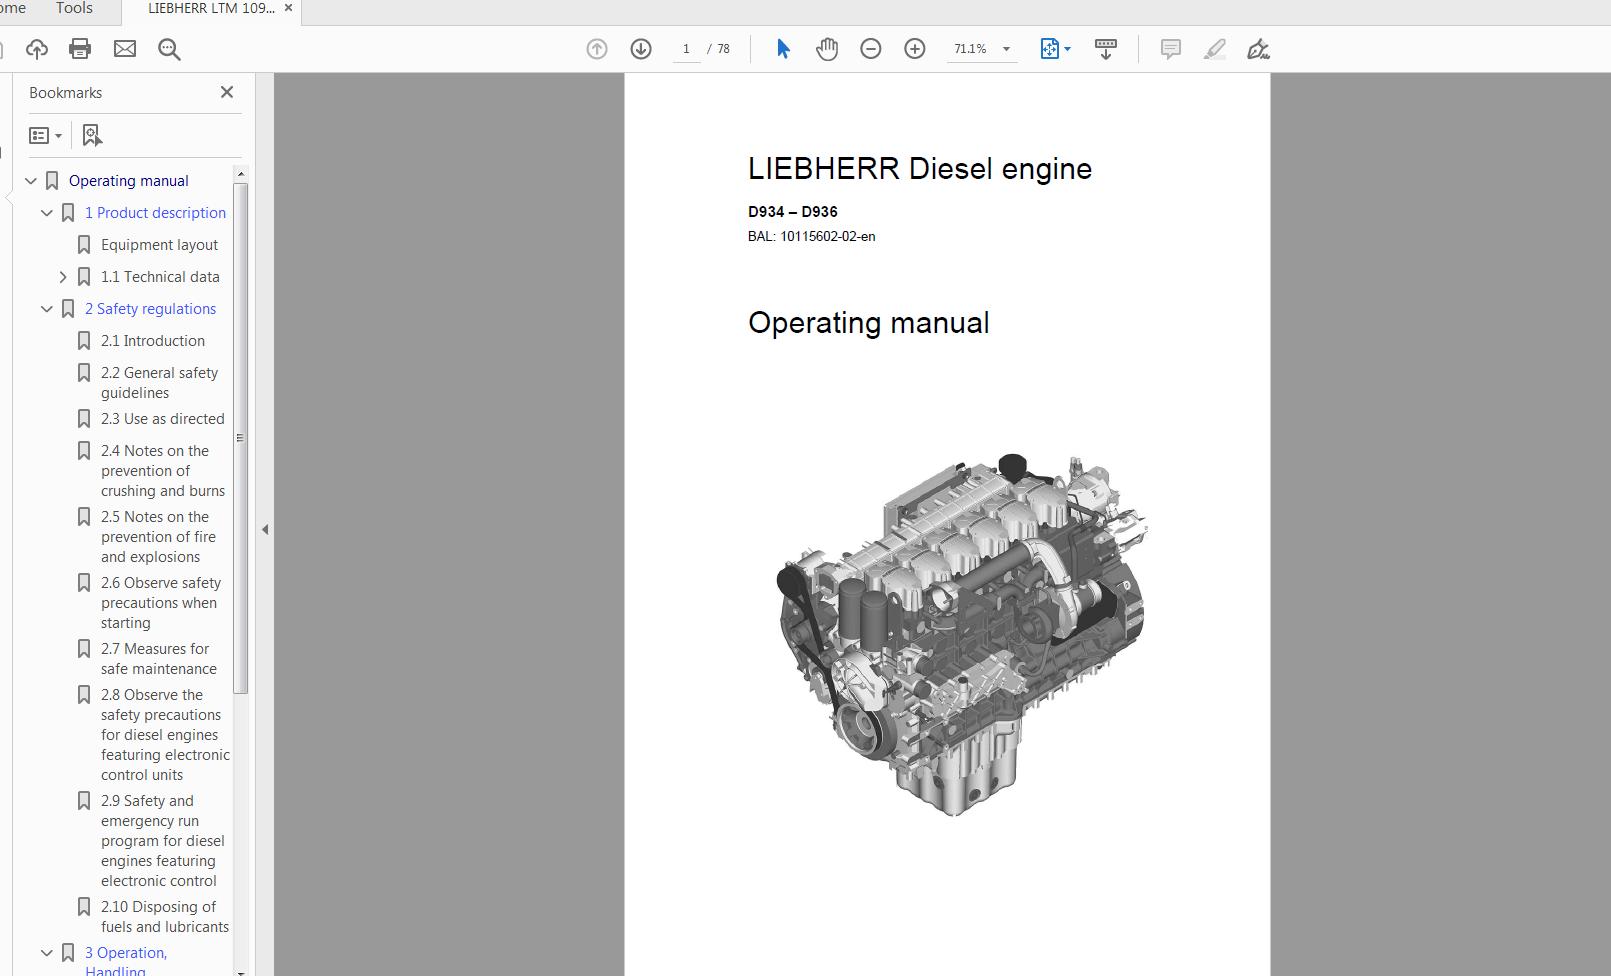This screenshot has height=976, width=1611.
Task: Collapse the Operating manual bookmark
Action: click(31, 181)
